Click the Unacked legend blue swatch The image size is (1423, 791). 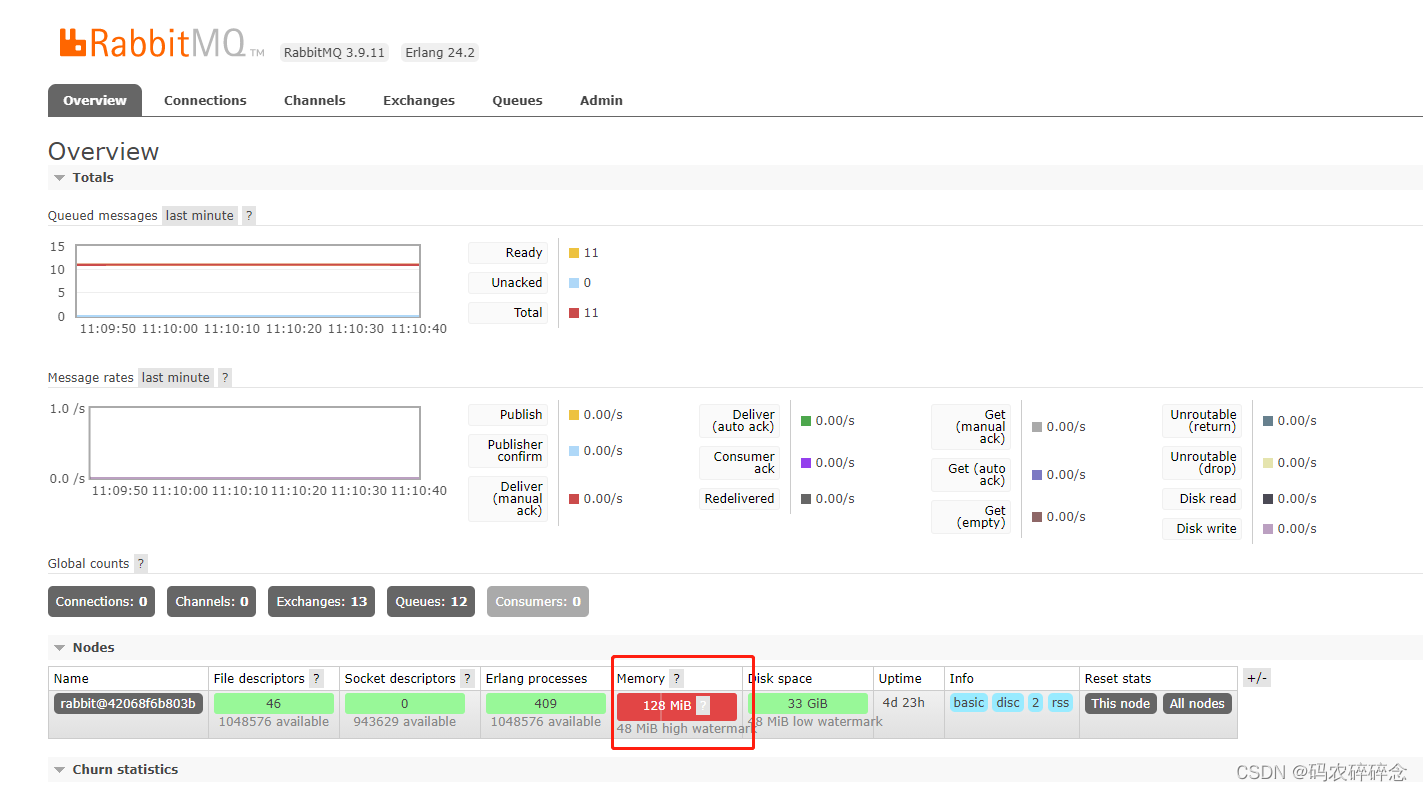tap(574, 283)
